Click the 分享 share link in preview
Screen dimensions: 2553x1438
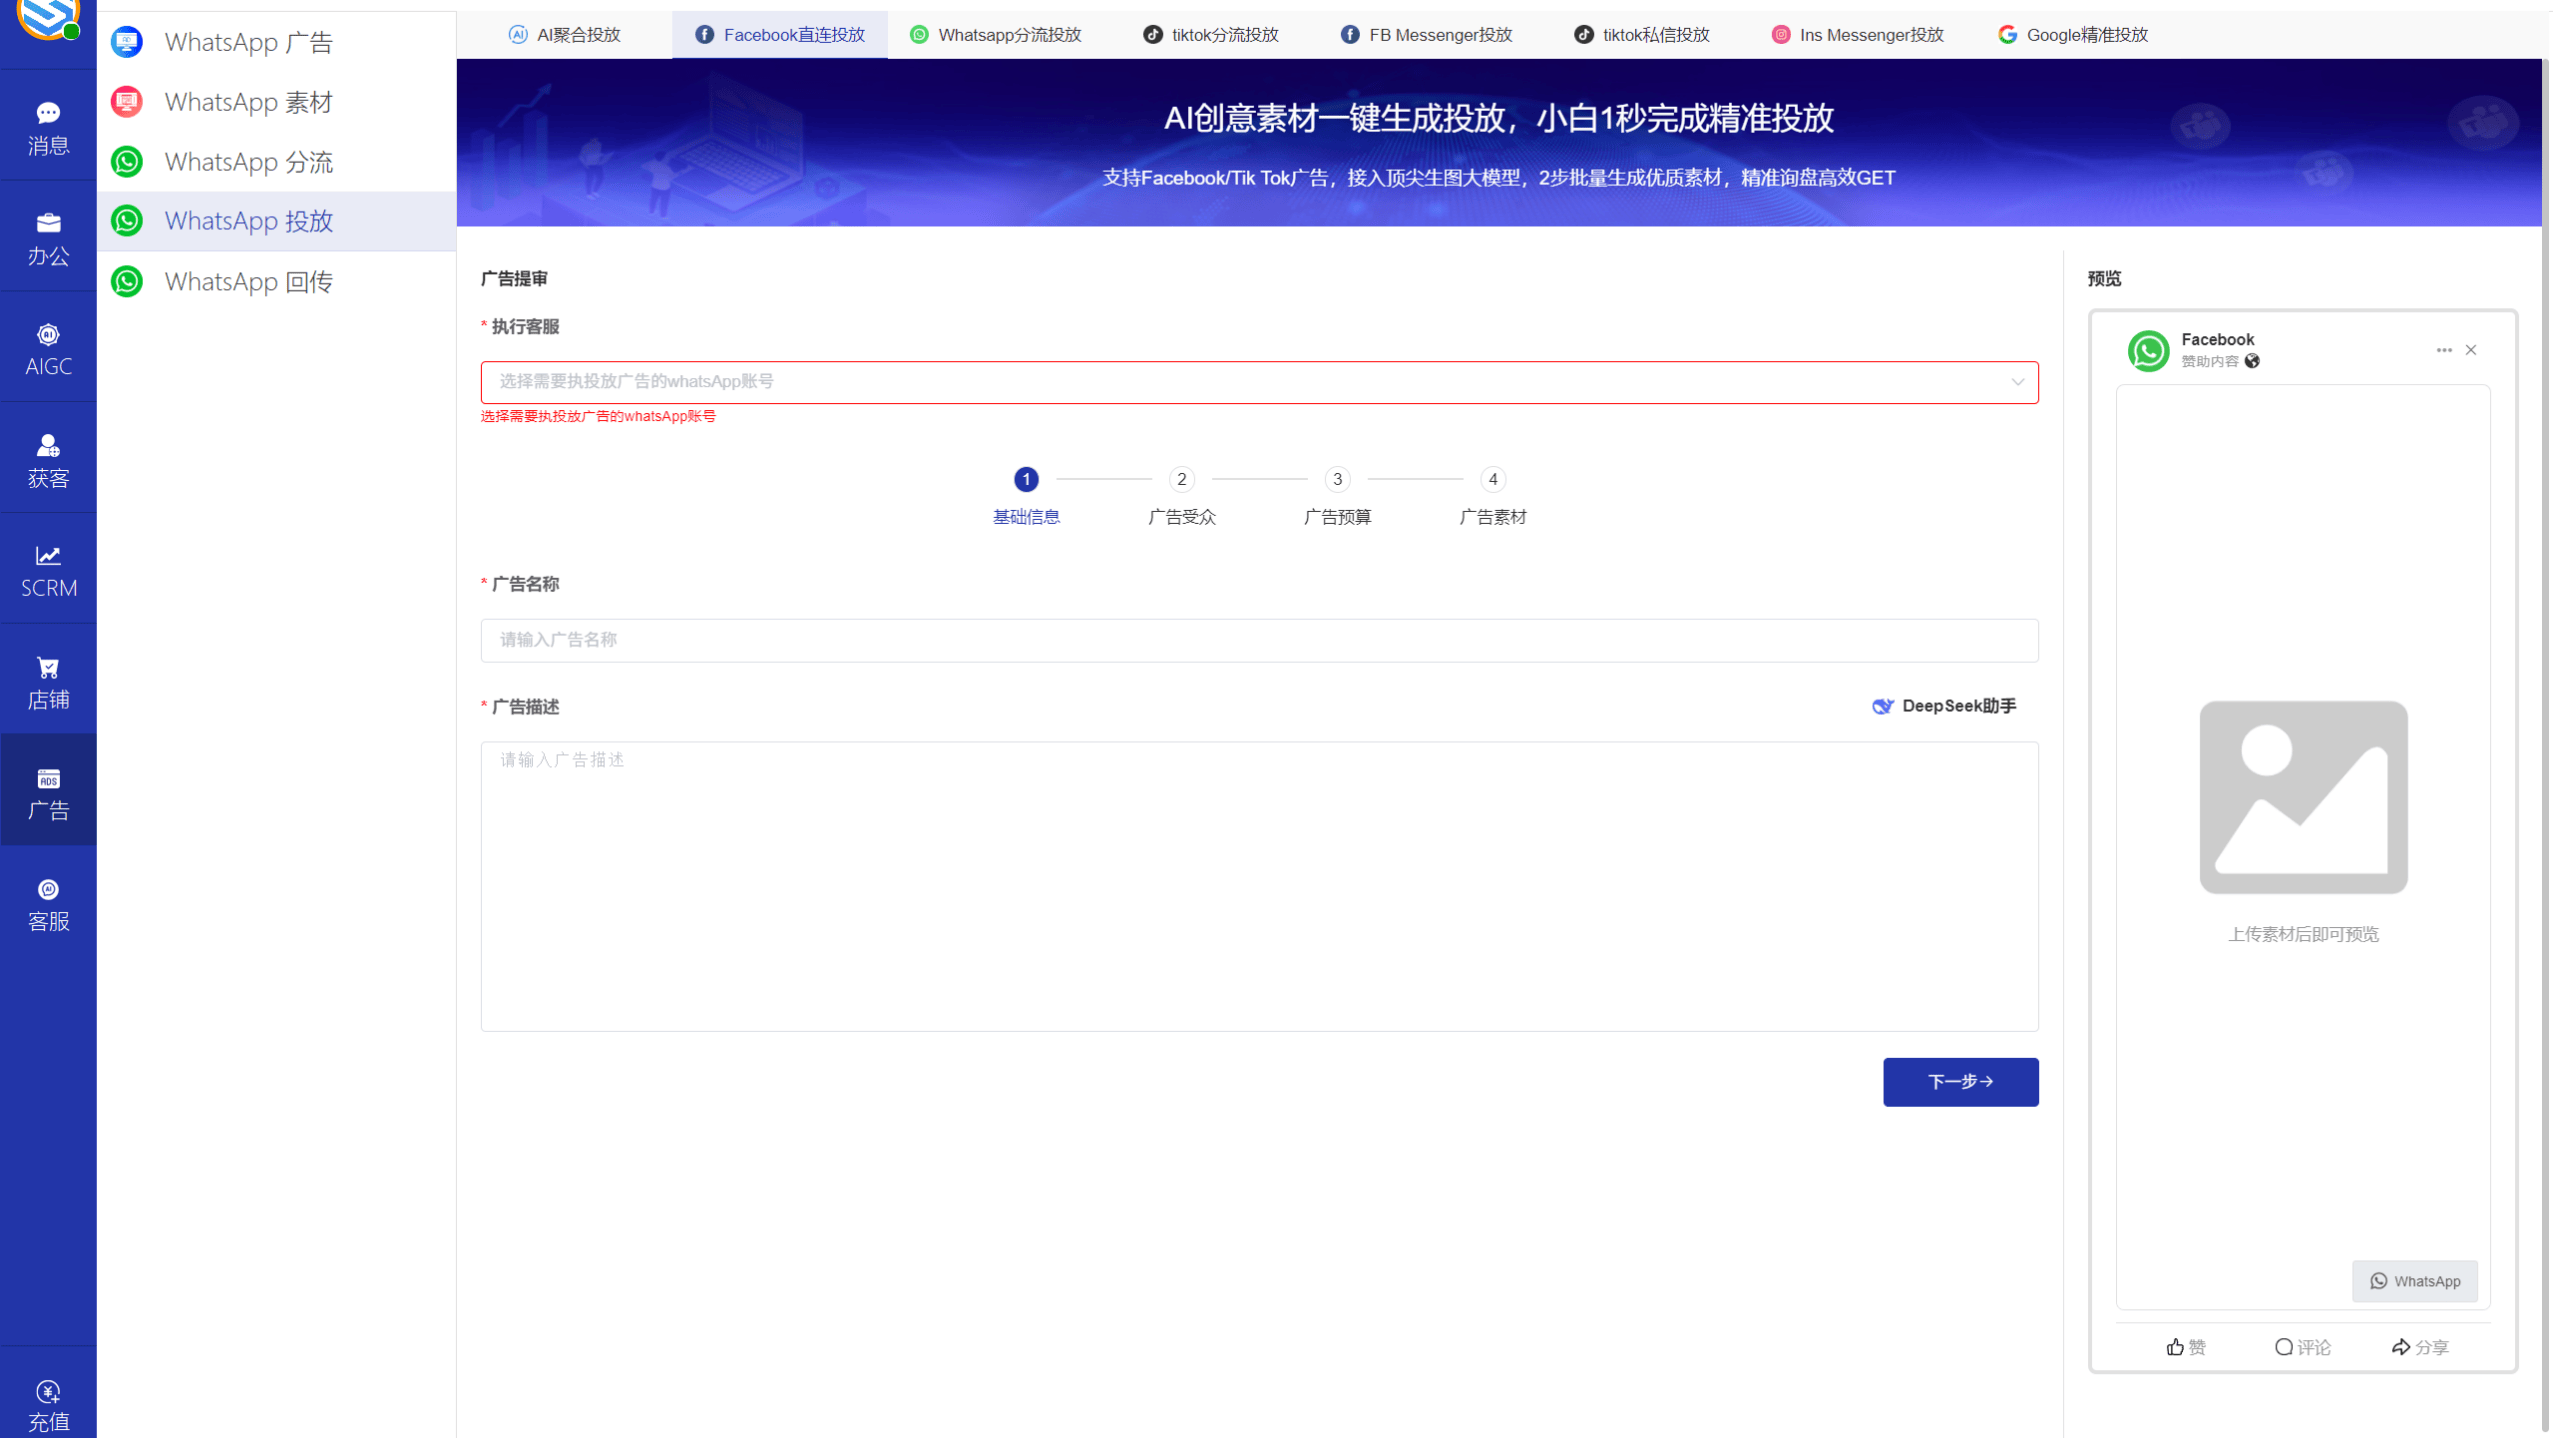point(2422,1347)
